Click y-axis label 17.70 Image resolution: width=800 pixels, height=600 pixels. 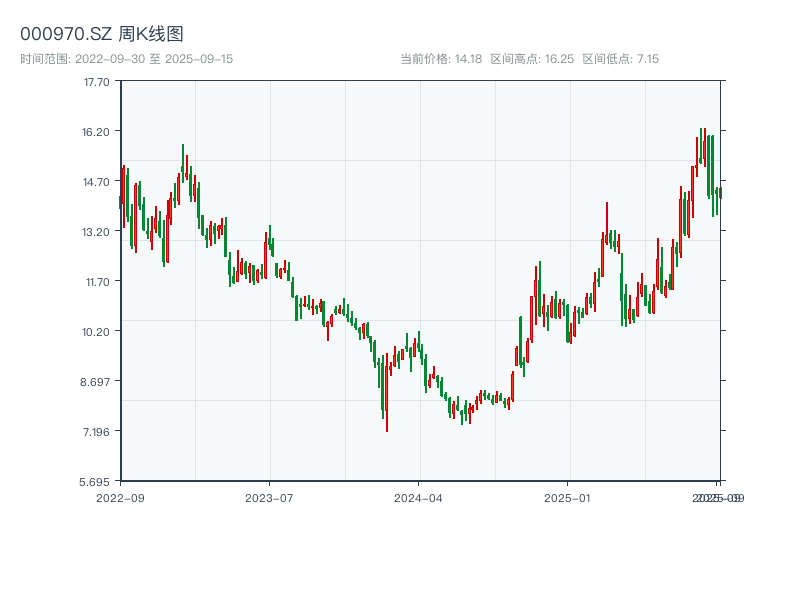pyautogui.click(x=96, y=82)
